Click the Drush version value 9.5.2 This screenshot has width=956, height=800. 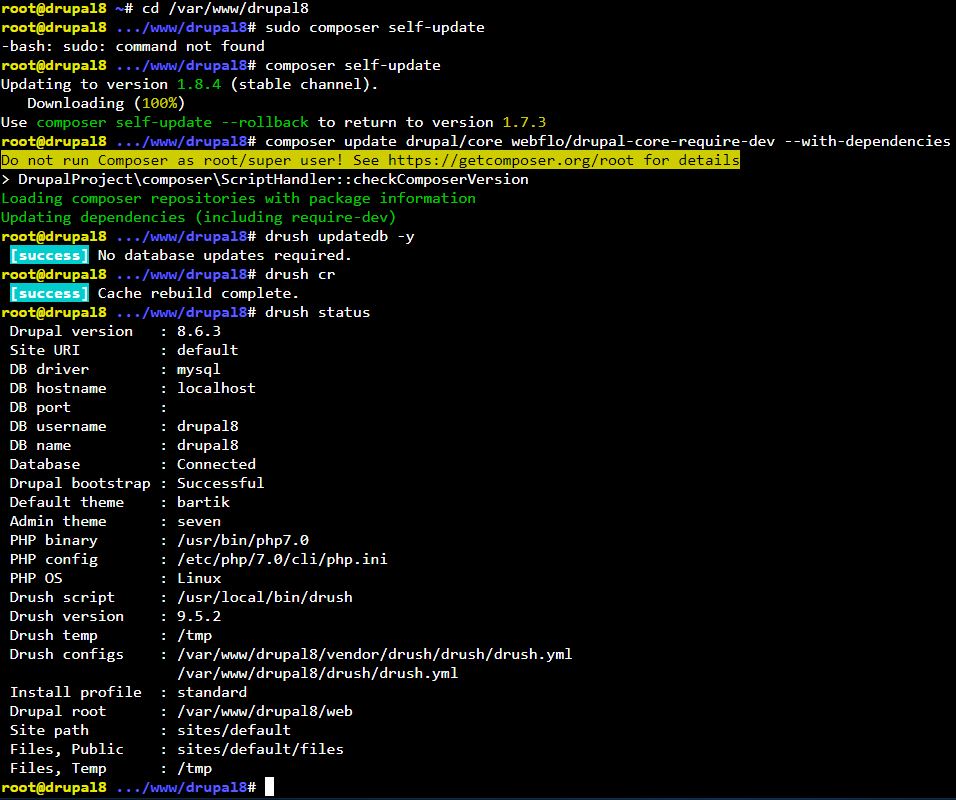coord(198,616)
